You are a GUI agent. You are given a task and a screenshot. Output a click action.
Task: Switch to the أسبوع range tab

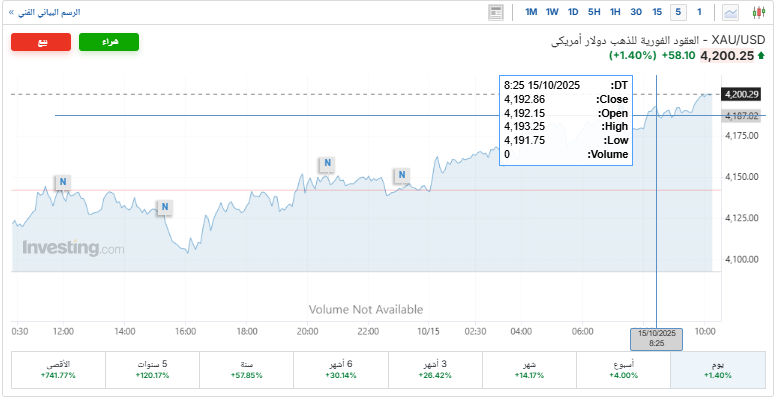624,370
